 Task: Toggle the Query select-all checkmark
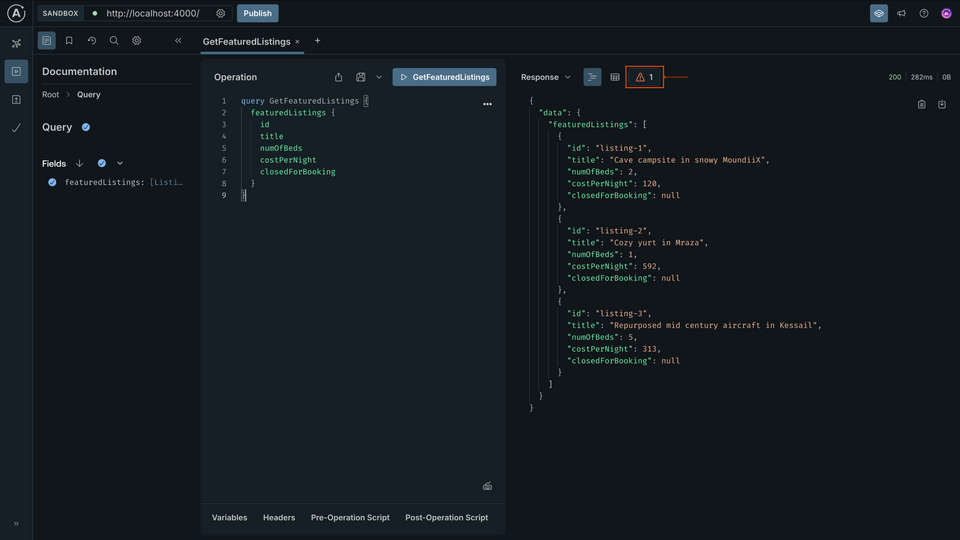(86, 127)
